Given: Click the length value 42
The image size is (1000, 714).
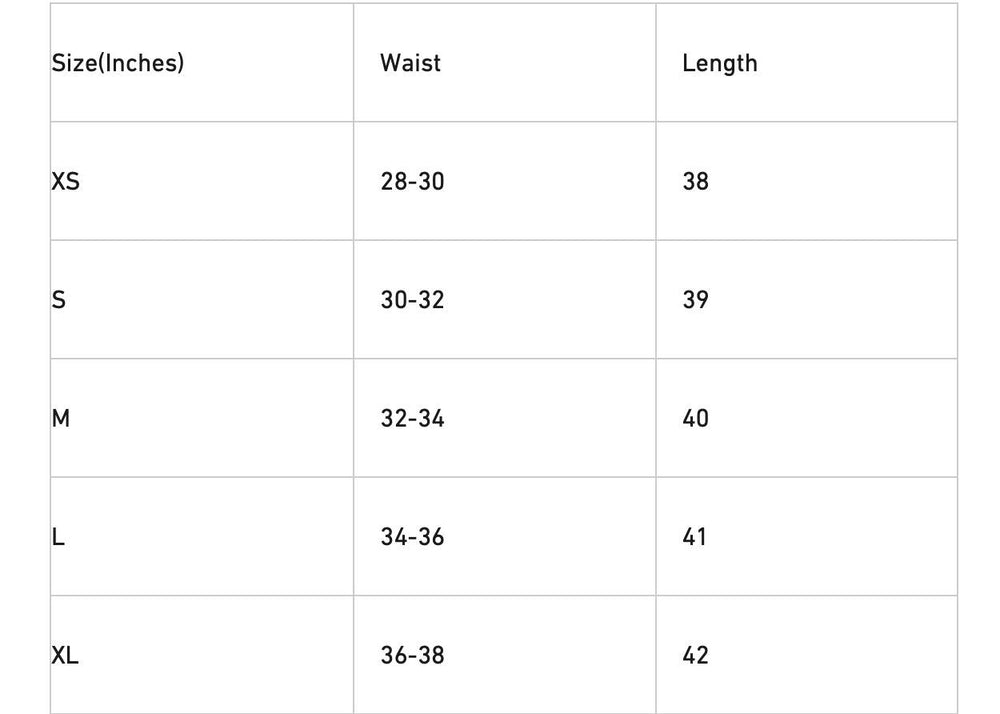Looking at the screenshot, I should click(x=695, y=656).
